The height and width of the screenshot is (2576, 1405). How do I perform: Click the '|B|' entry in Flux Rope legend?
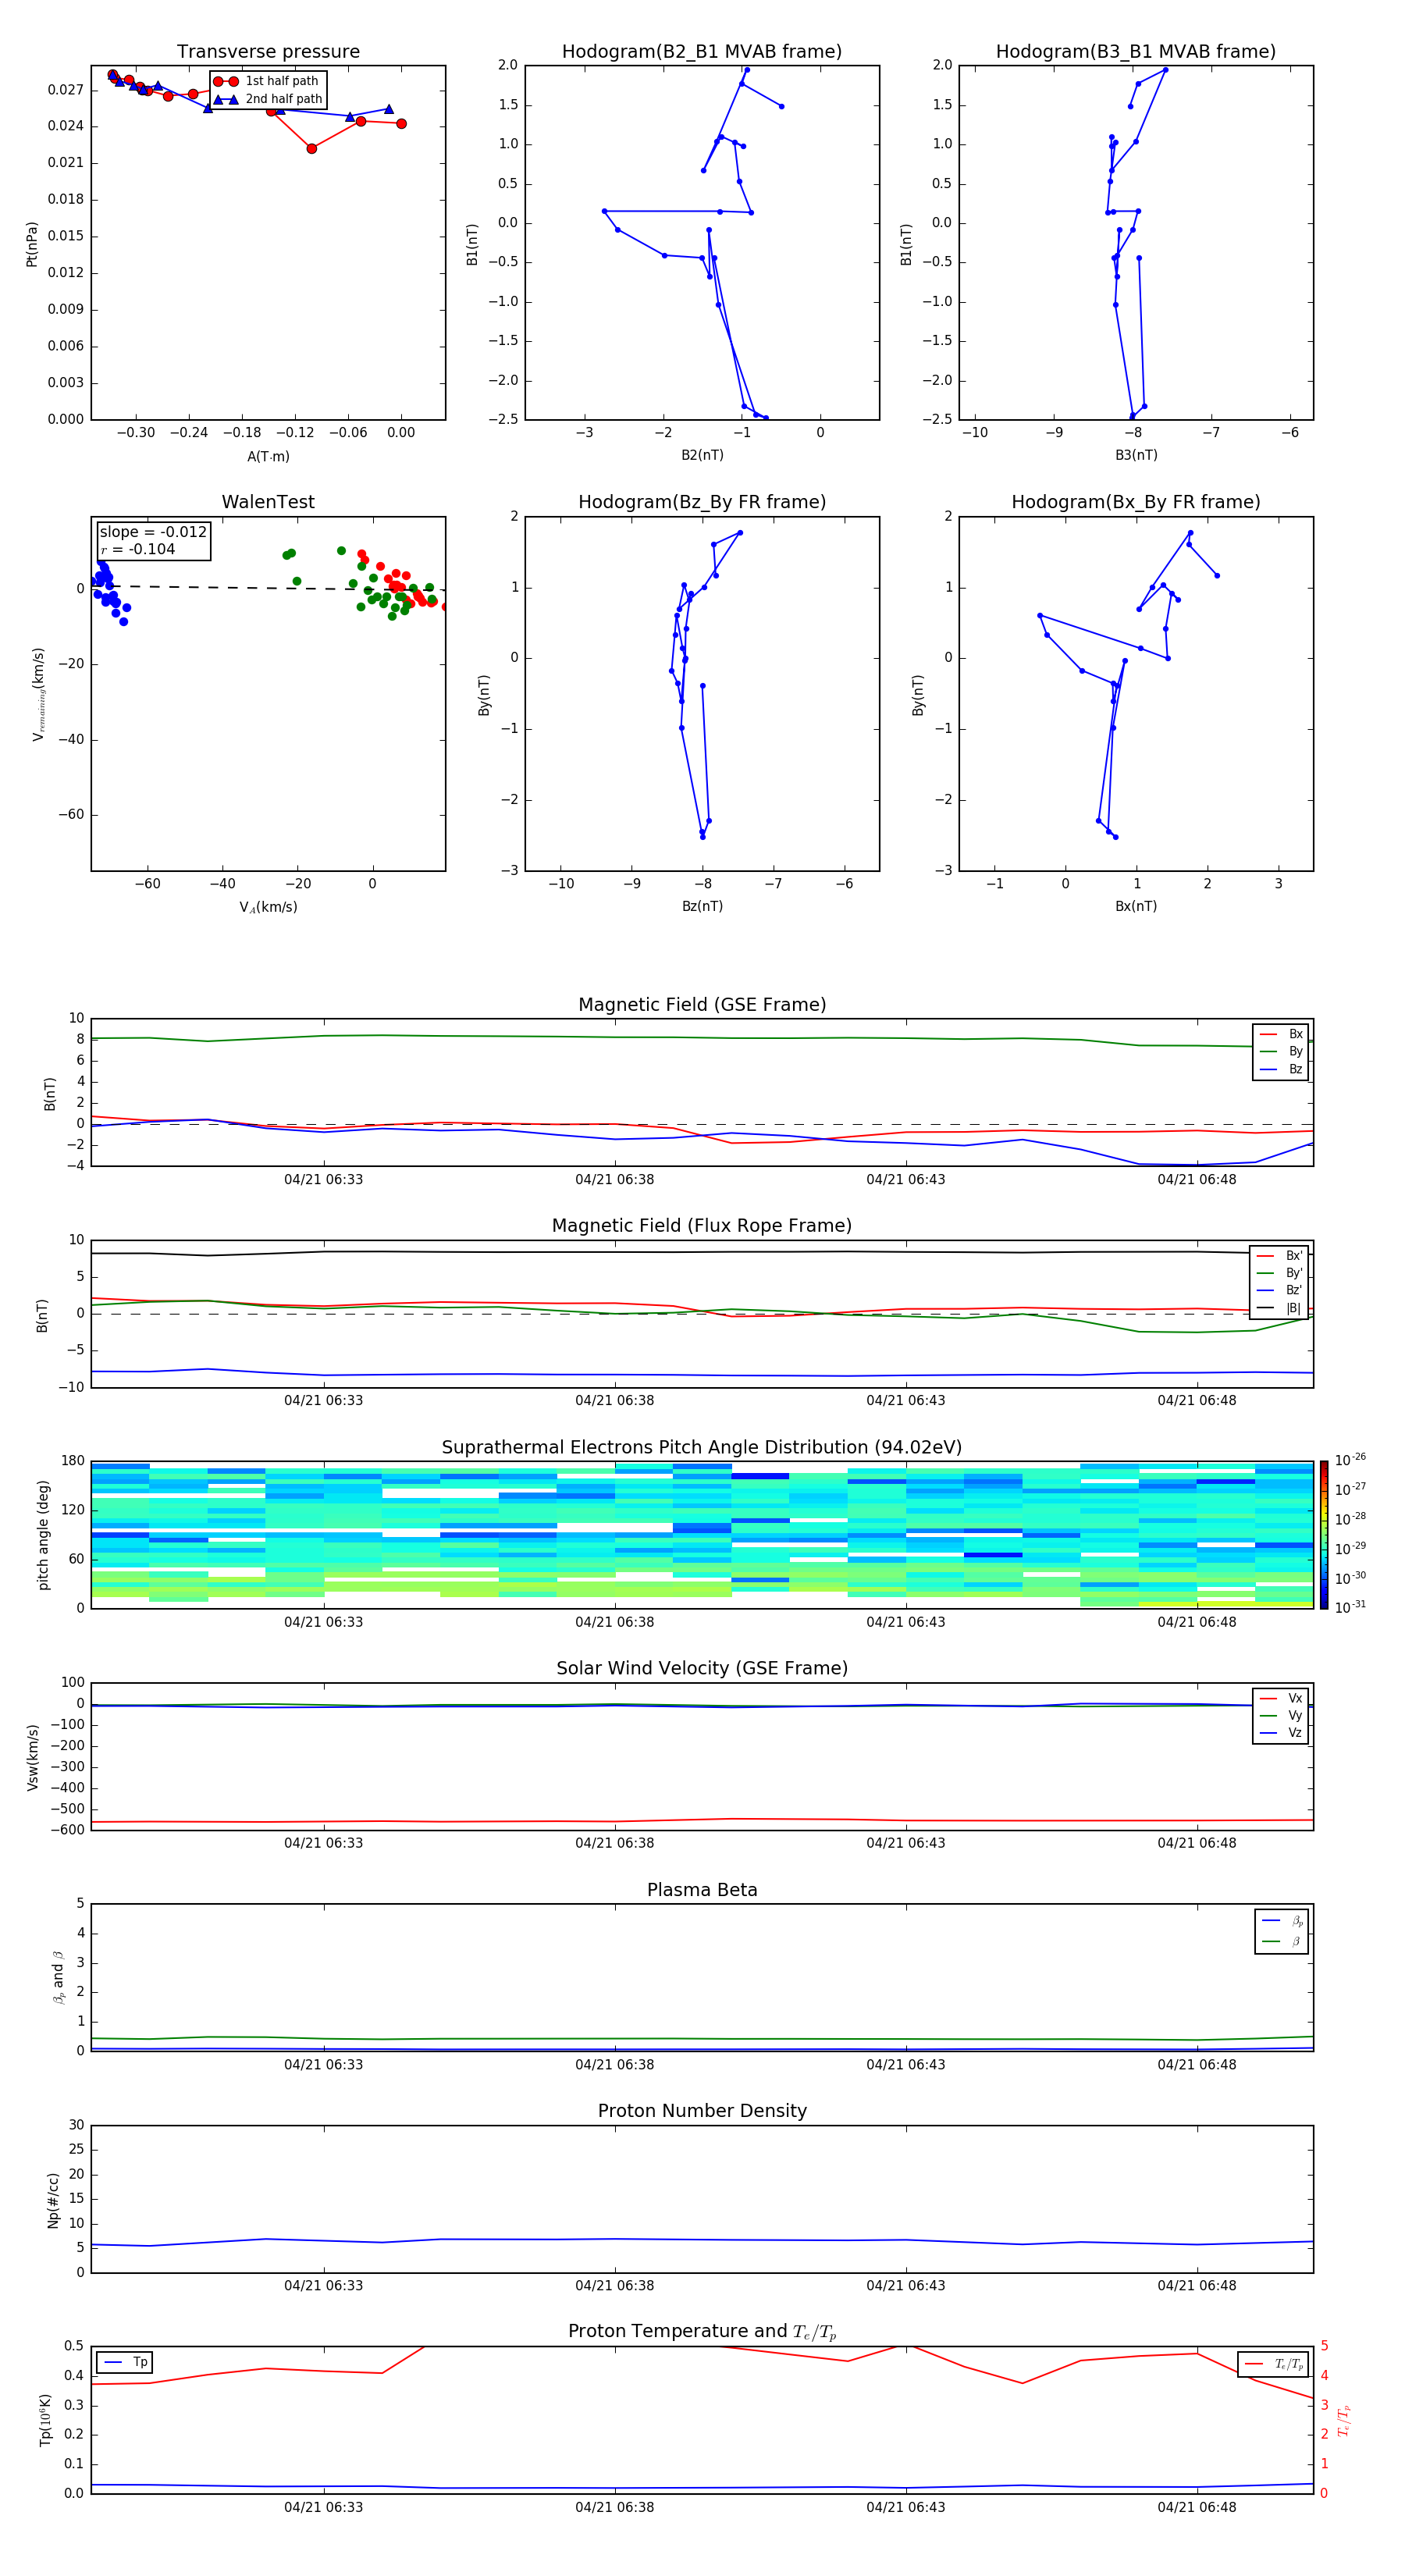[1279, 1308]
